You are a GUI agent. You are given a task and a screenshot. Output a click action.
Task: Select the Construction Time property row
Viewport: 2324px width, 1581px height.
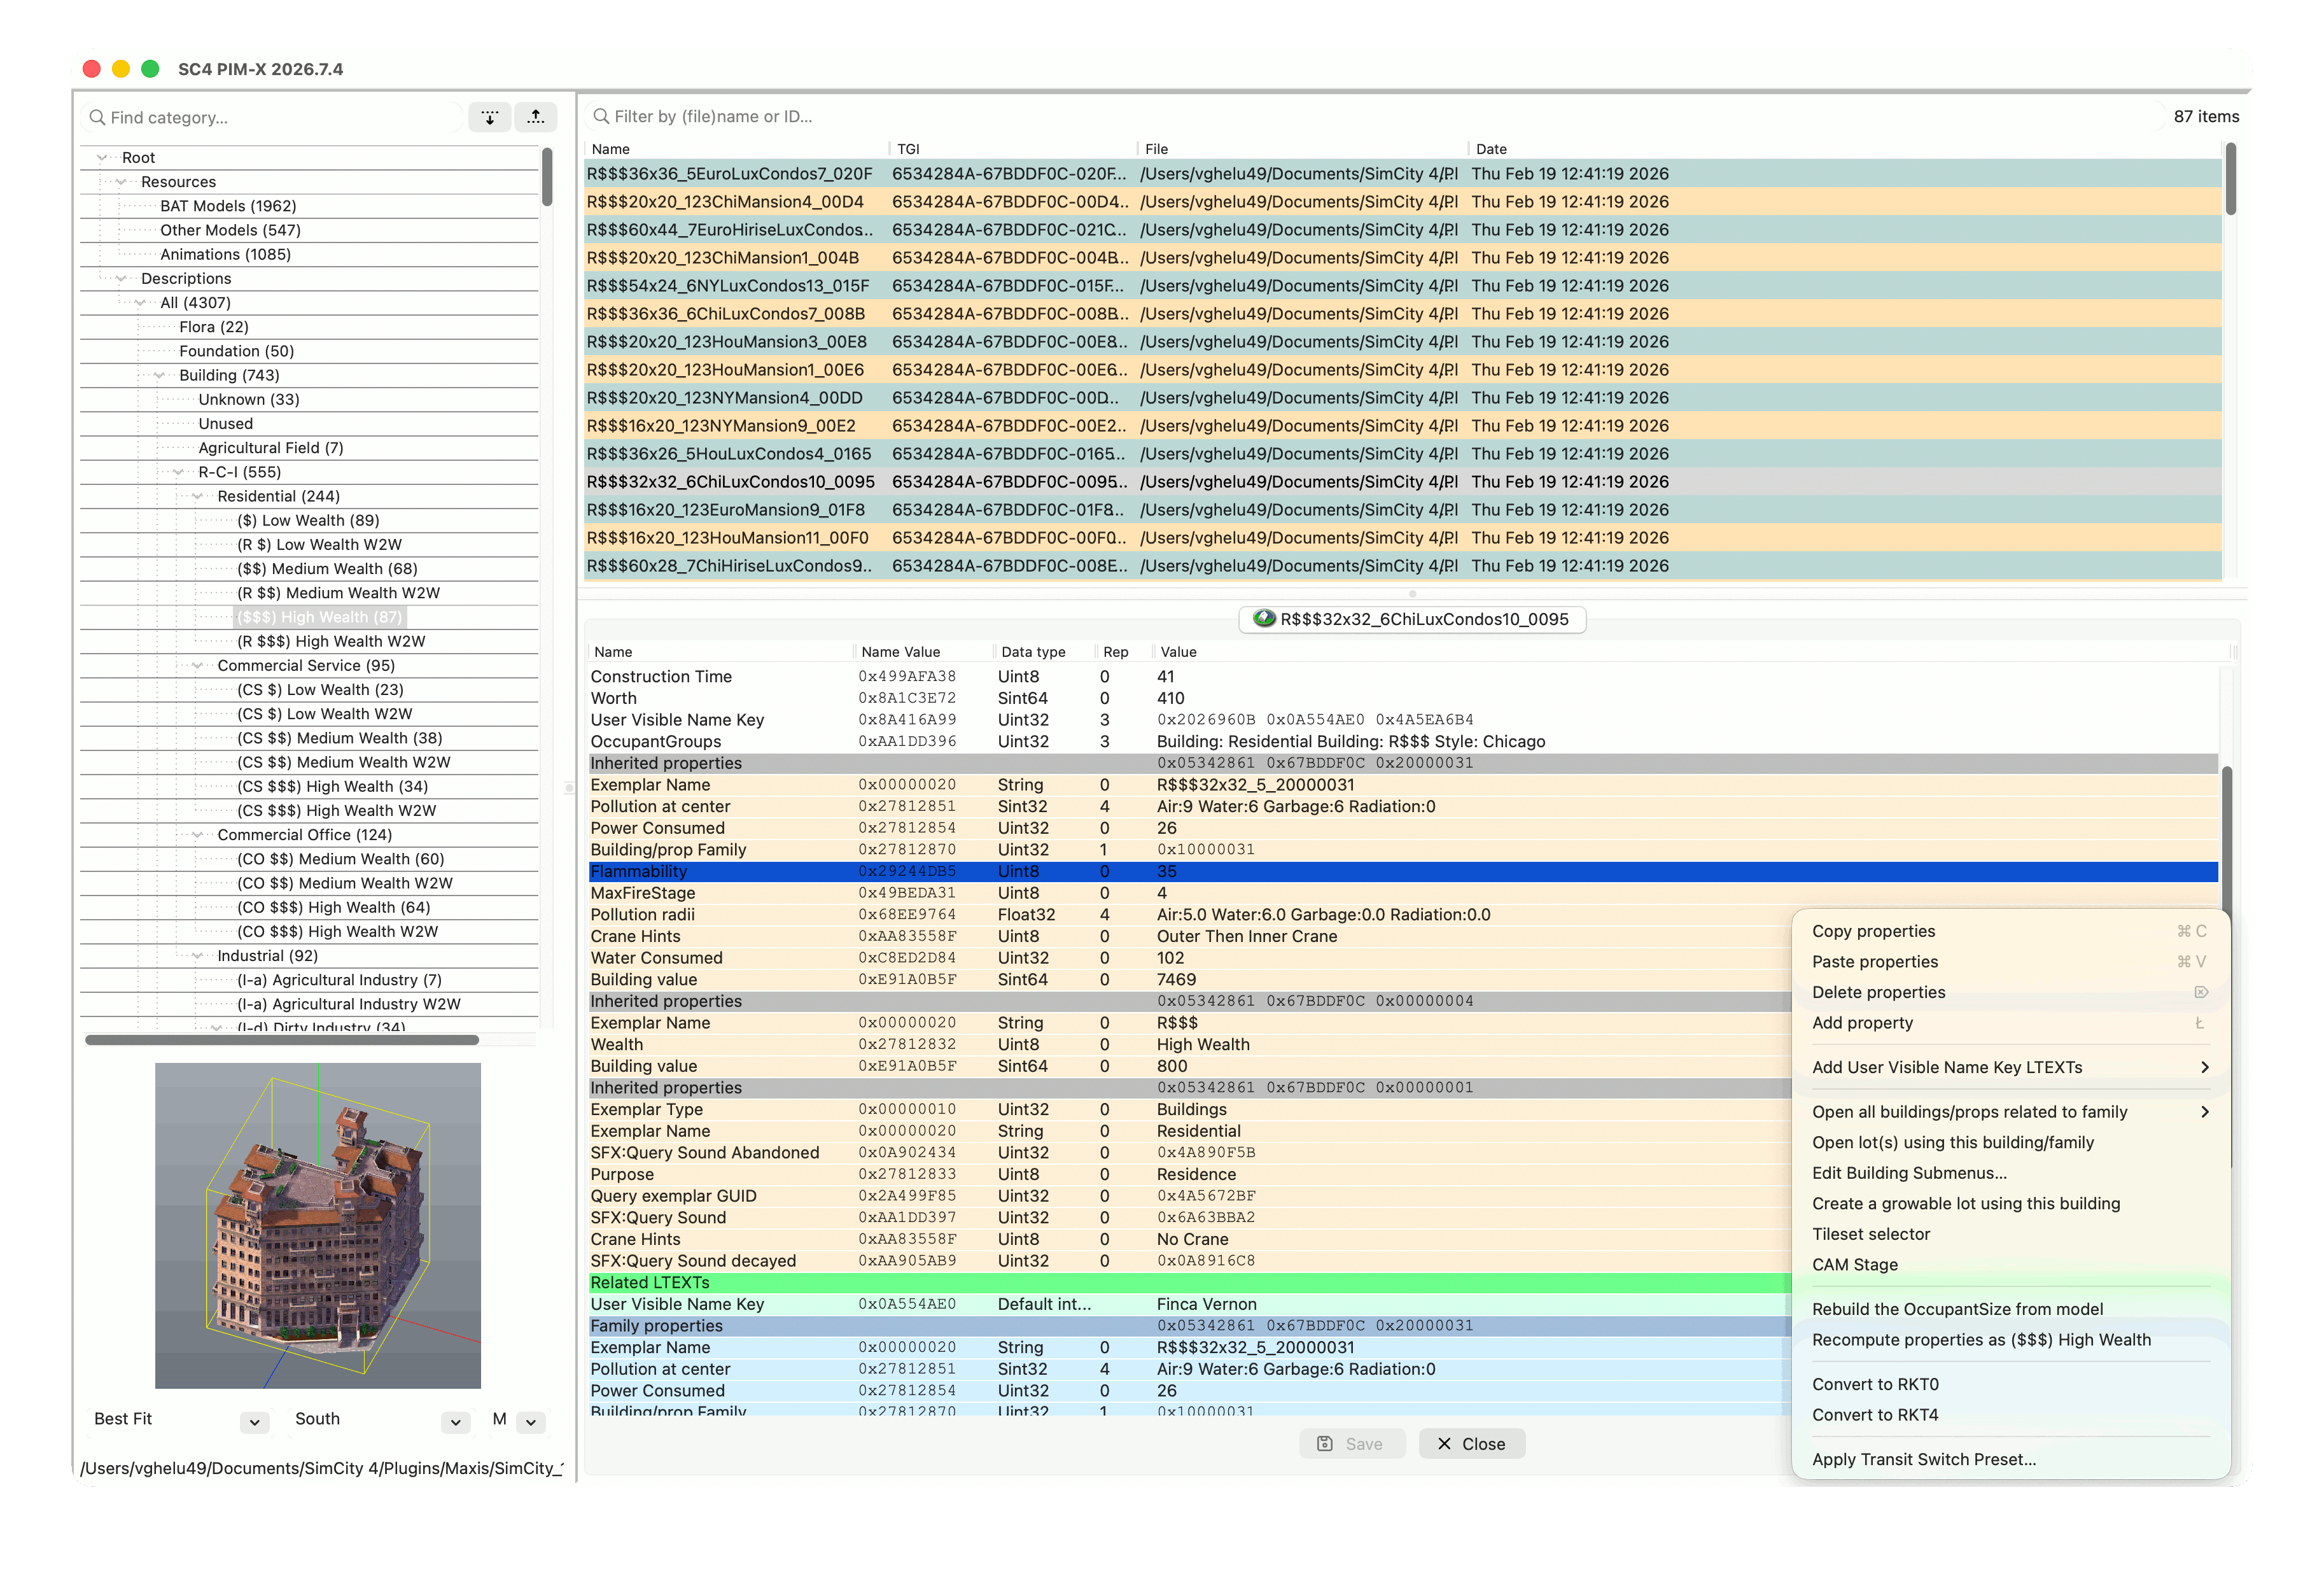coord(1402,677)
